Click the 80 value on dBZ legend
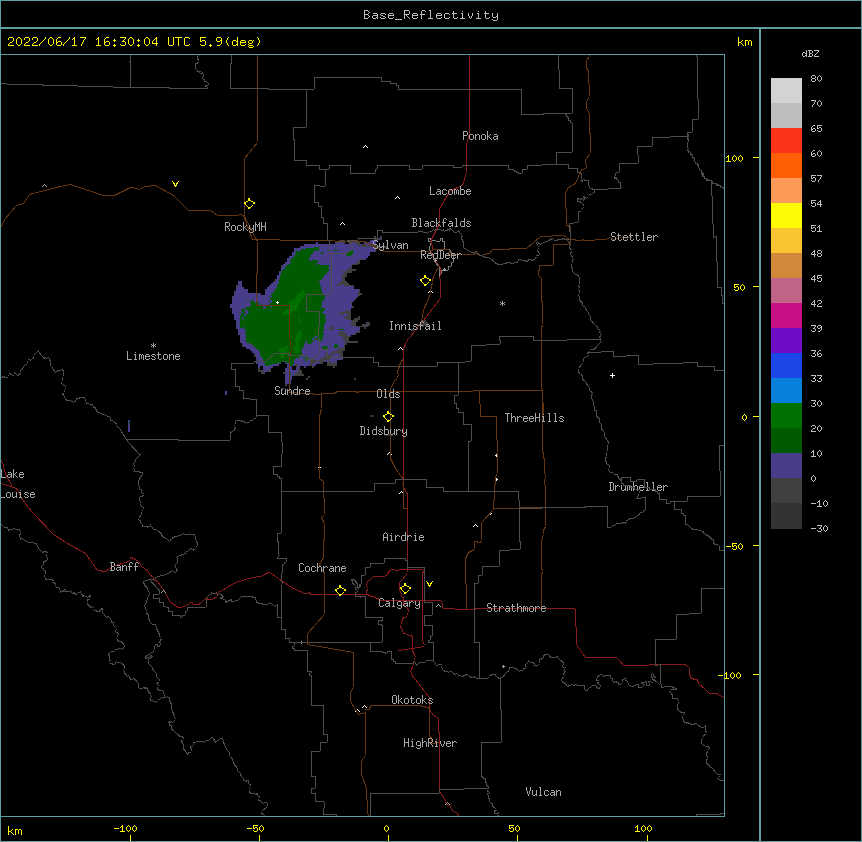This screenshot has height=842, width=862. pos(816,79)
